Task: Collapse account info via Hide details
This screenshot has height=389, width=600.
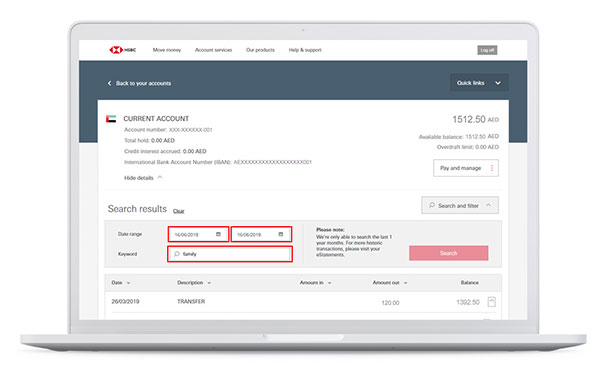Action: pyautogui.click(x=143, y=178)
